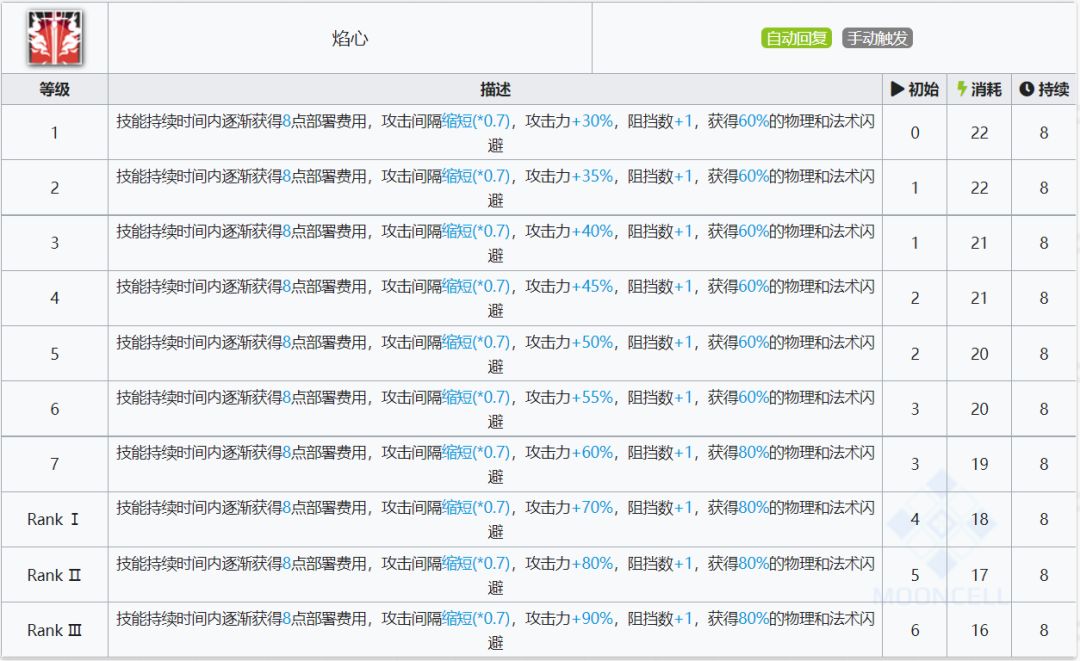1080x661 pixels.
Task: Click the blue +55% attack value
Action: [592, 397]
